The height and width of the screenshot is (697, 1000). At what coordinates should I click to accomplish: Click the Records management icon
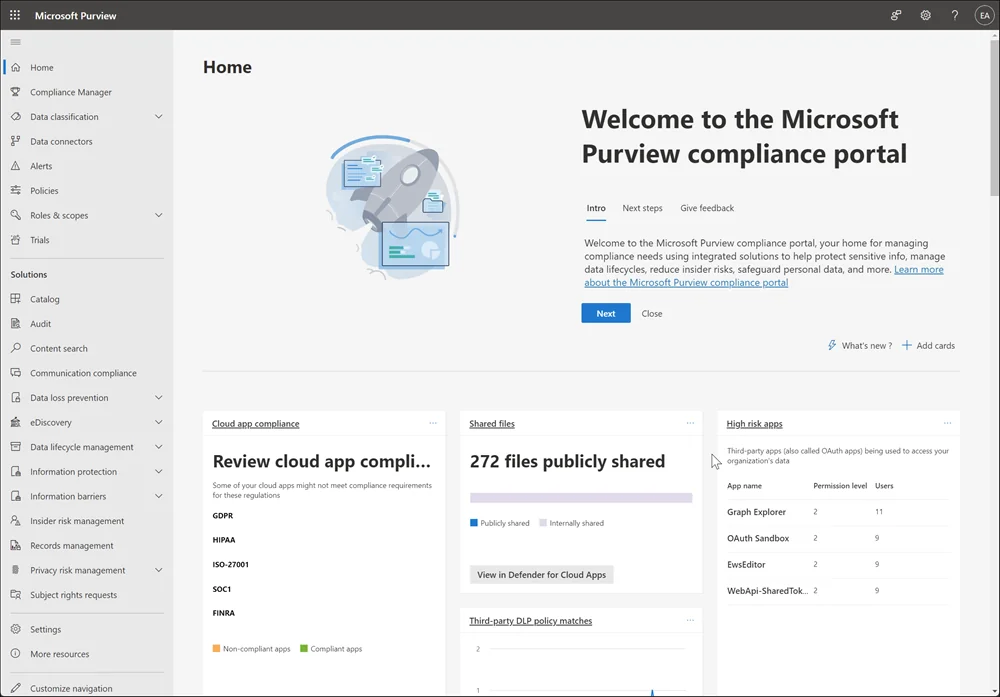coord(16,545)
